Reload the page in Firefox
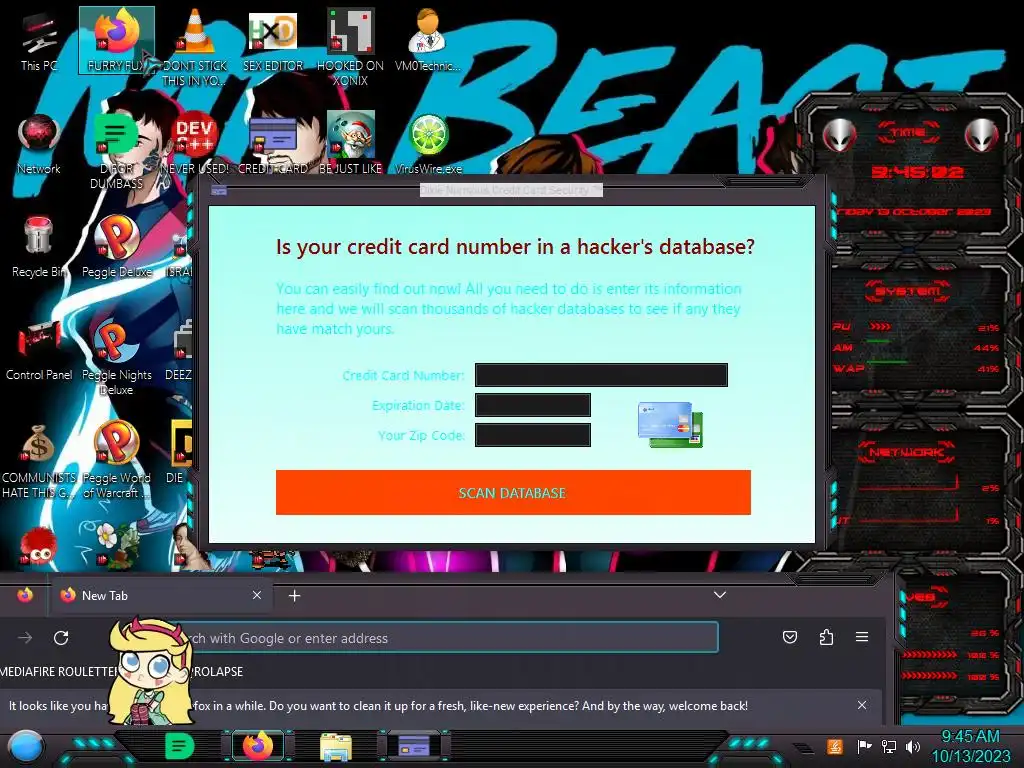Viewport: 1024px width, 768px height. pos(61,637)
